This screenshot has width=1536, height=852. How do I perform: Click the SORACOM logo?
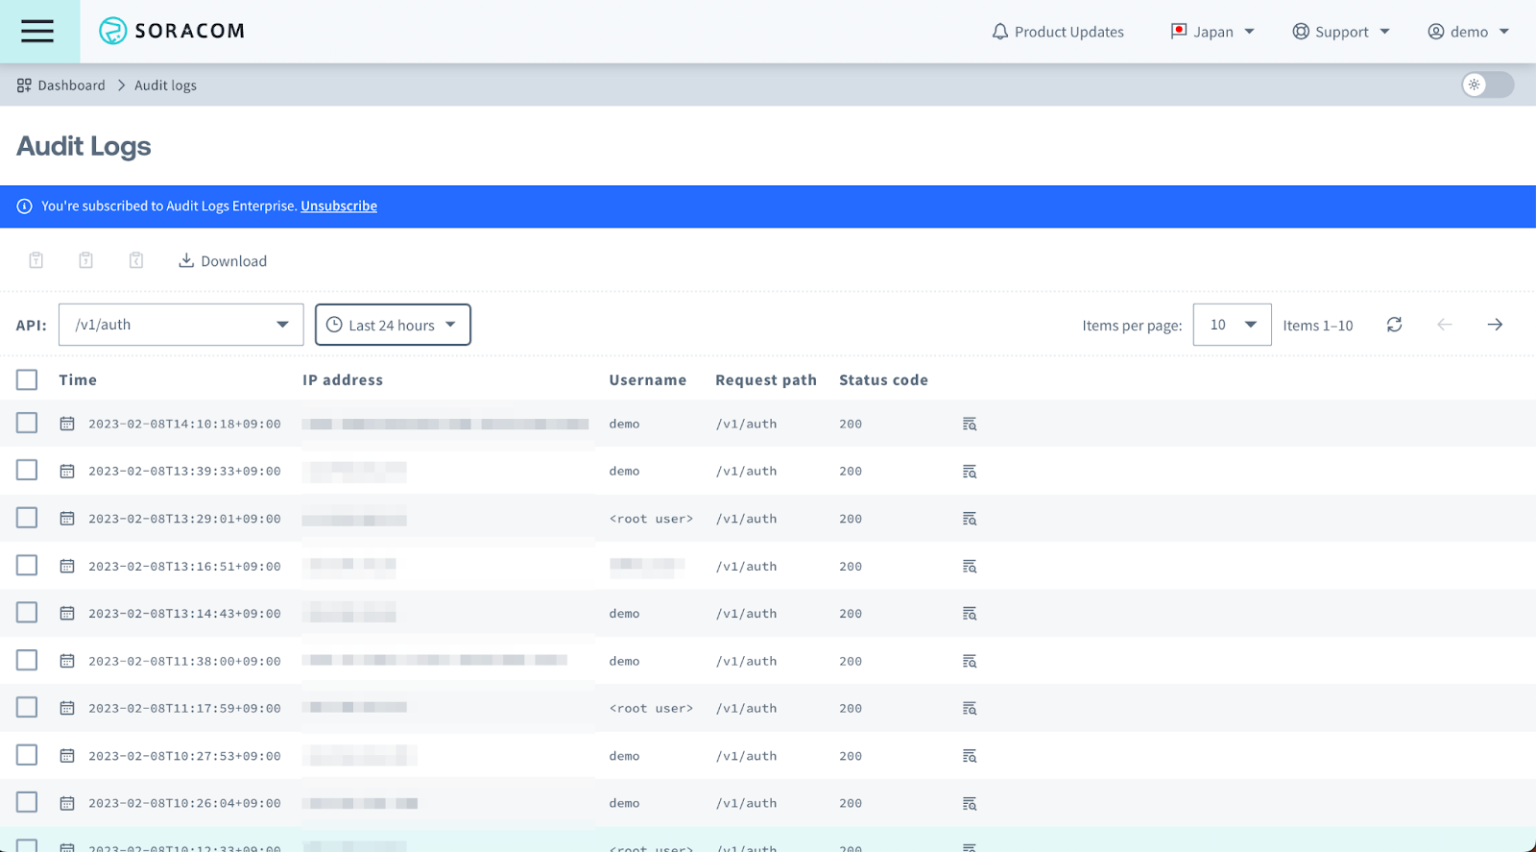172,31
